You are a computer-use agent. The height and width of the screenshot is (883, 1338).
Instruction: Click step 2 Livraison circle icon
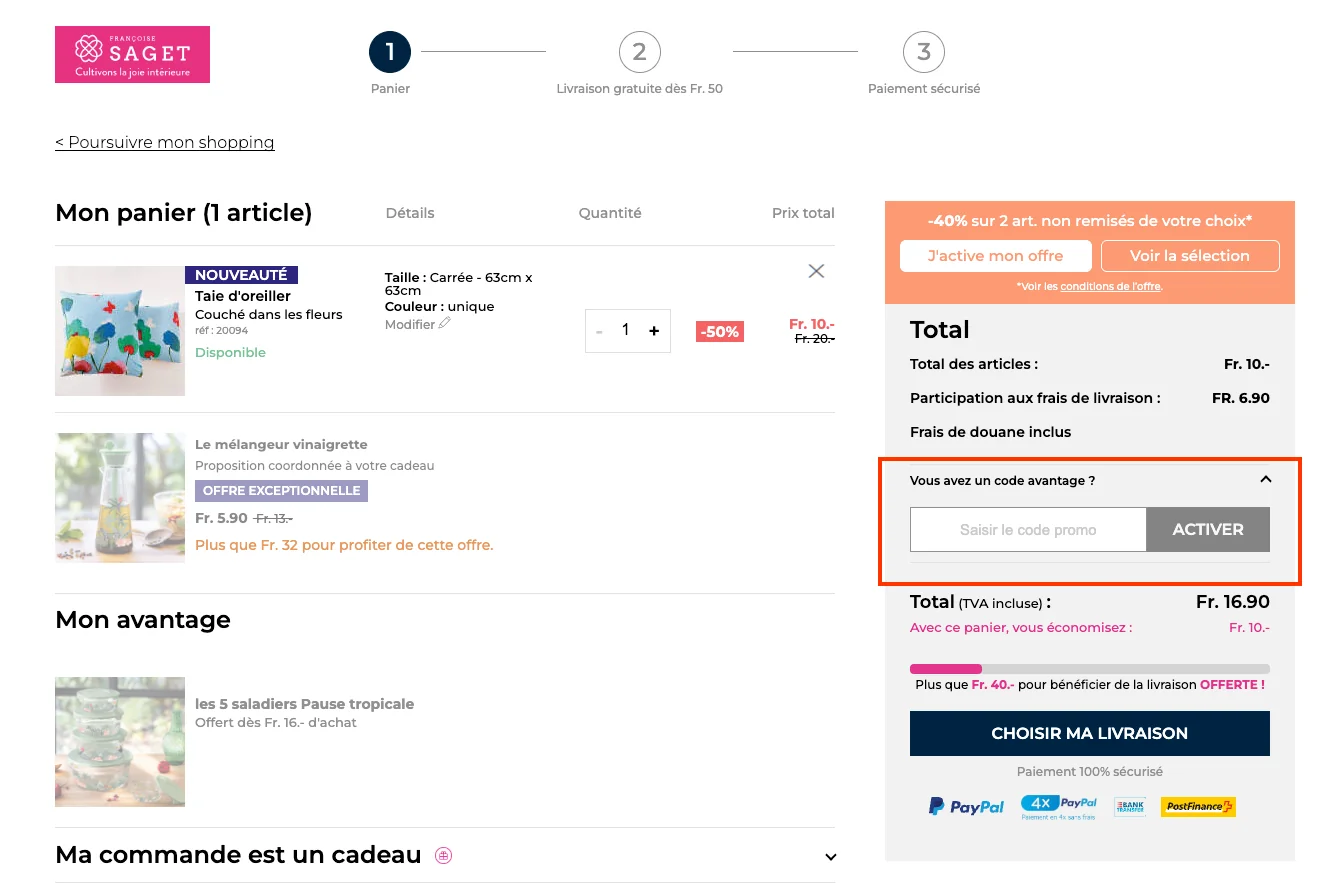click(x=639, y=52)
